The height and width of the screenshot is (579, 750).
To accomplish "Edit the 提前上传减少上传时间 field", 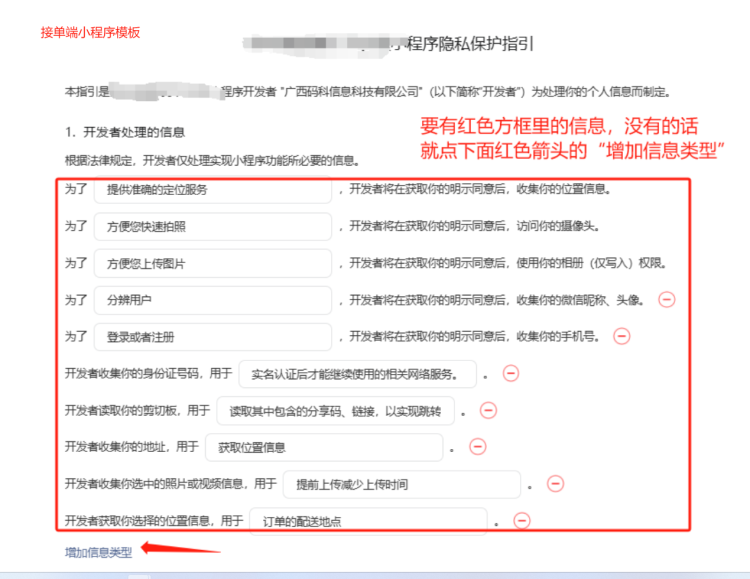I will (401, 484).
